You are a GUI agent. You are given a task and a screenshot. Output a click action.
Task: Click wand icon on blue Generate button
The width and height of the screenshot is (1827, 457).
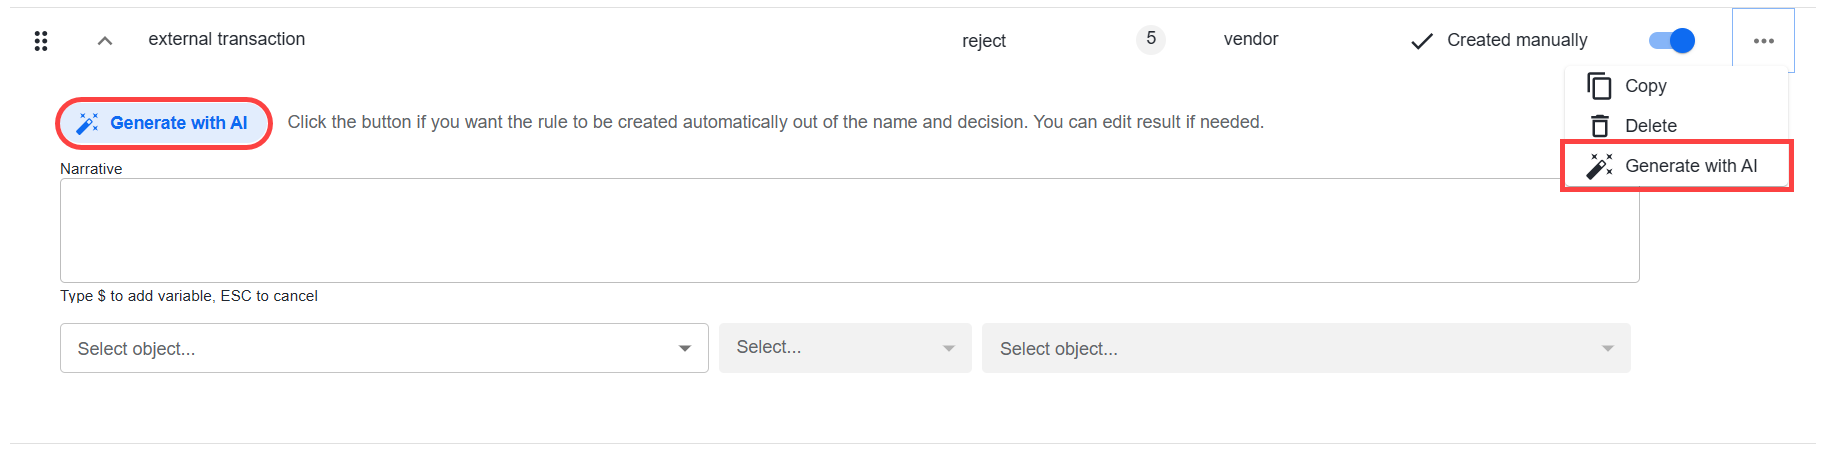[87, 123]
